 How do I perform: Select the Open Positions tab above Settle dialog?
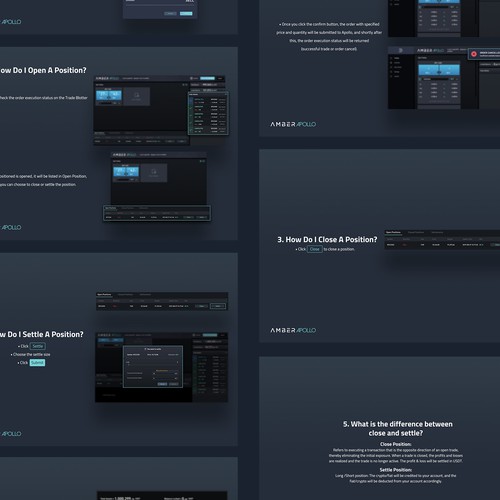104,295
